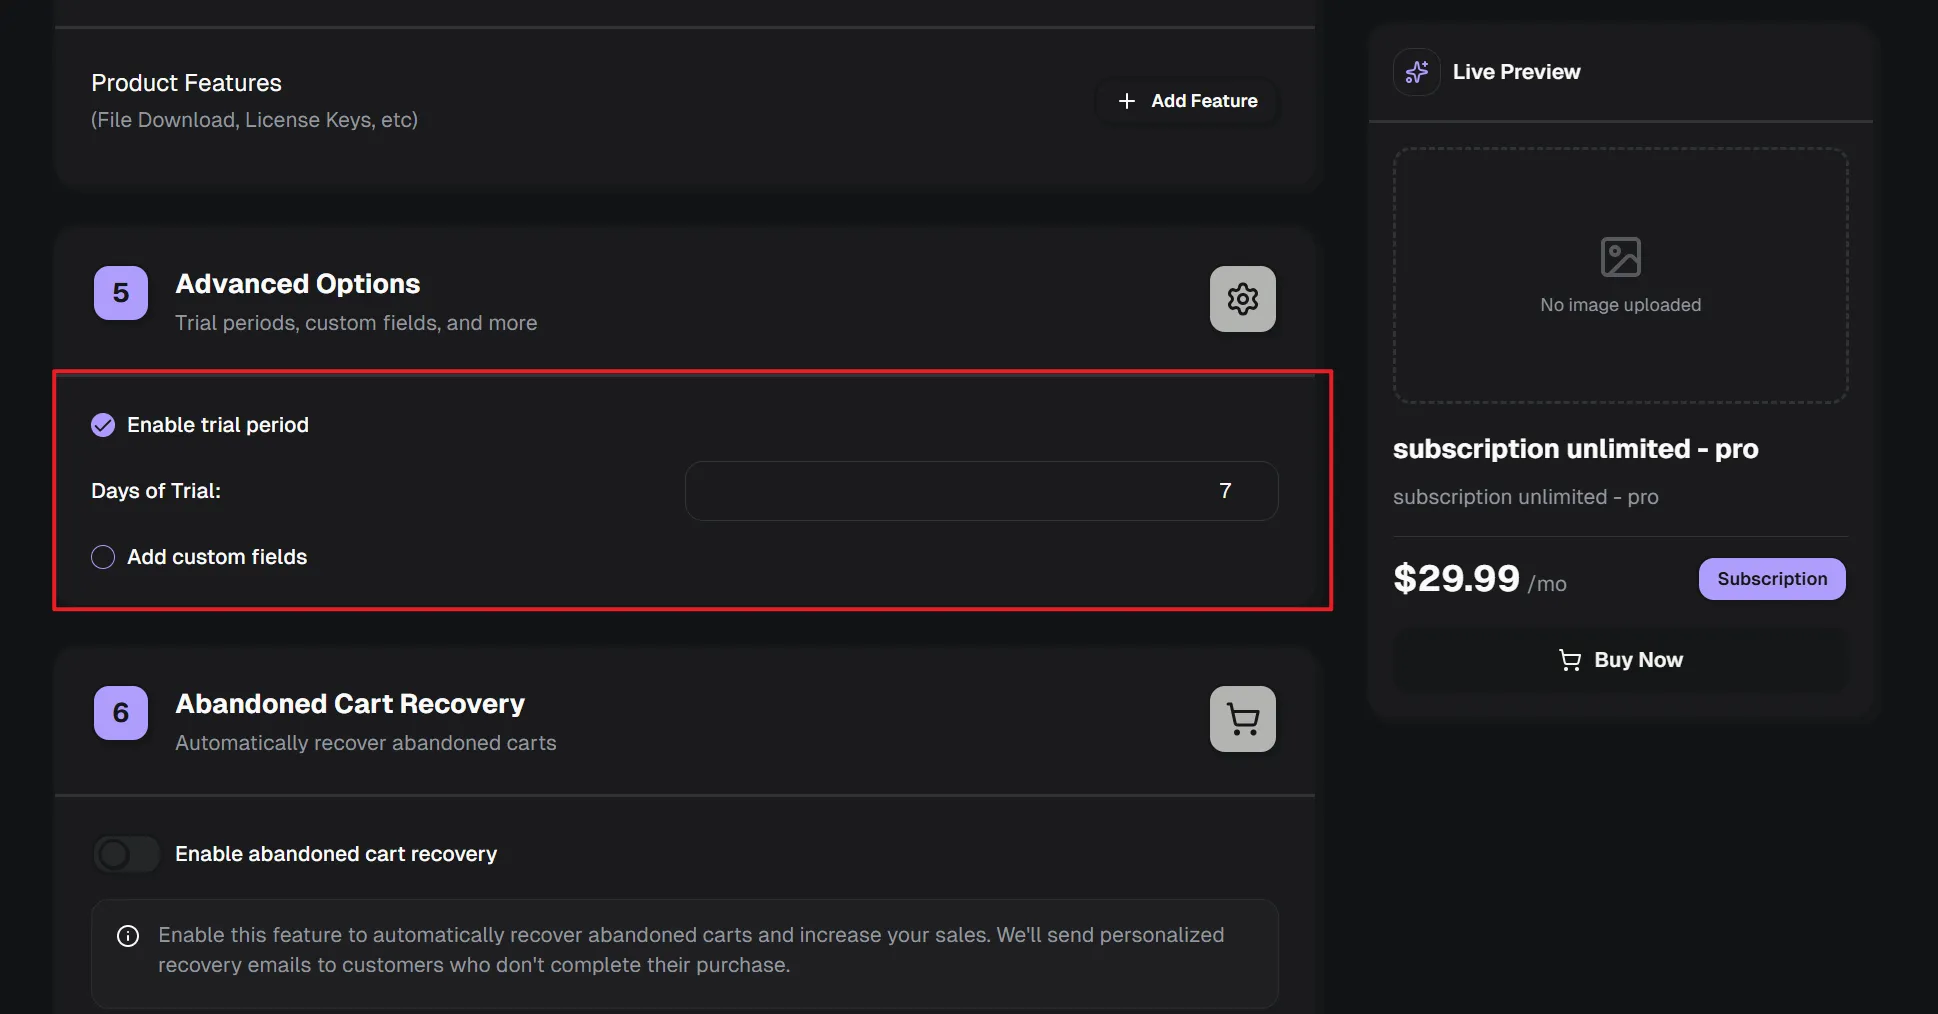Image resolution: width=1938 pixels, height=1014 pixels.
Task: Click the no-image placeholder icon
Action: pos(1620,257)
